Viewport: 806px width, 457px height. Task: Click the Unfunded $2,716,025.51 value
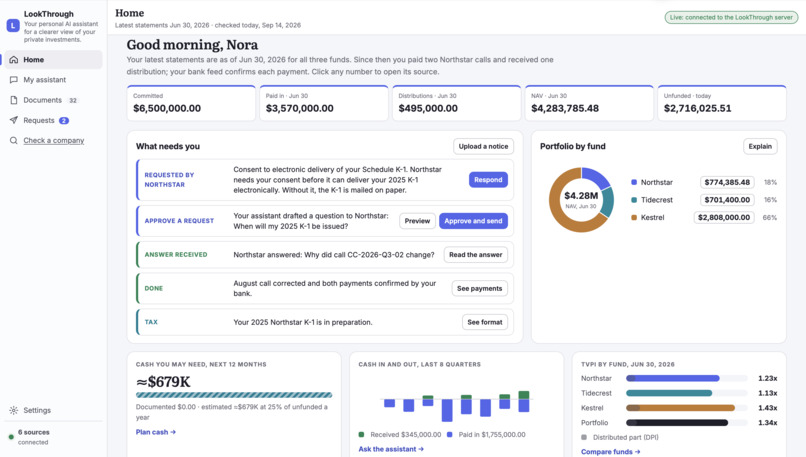[698, 108]
